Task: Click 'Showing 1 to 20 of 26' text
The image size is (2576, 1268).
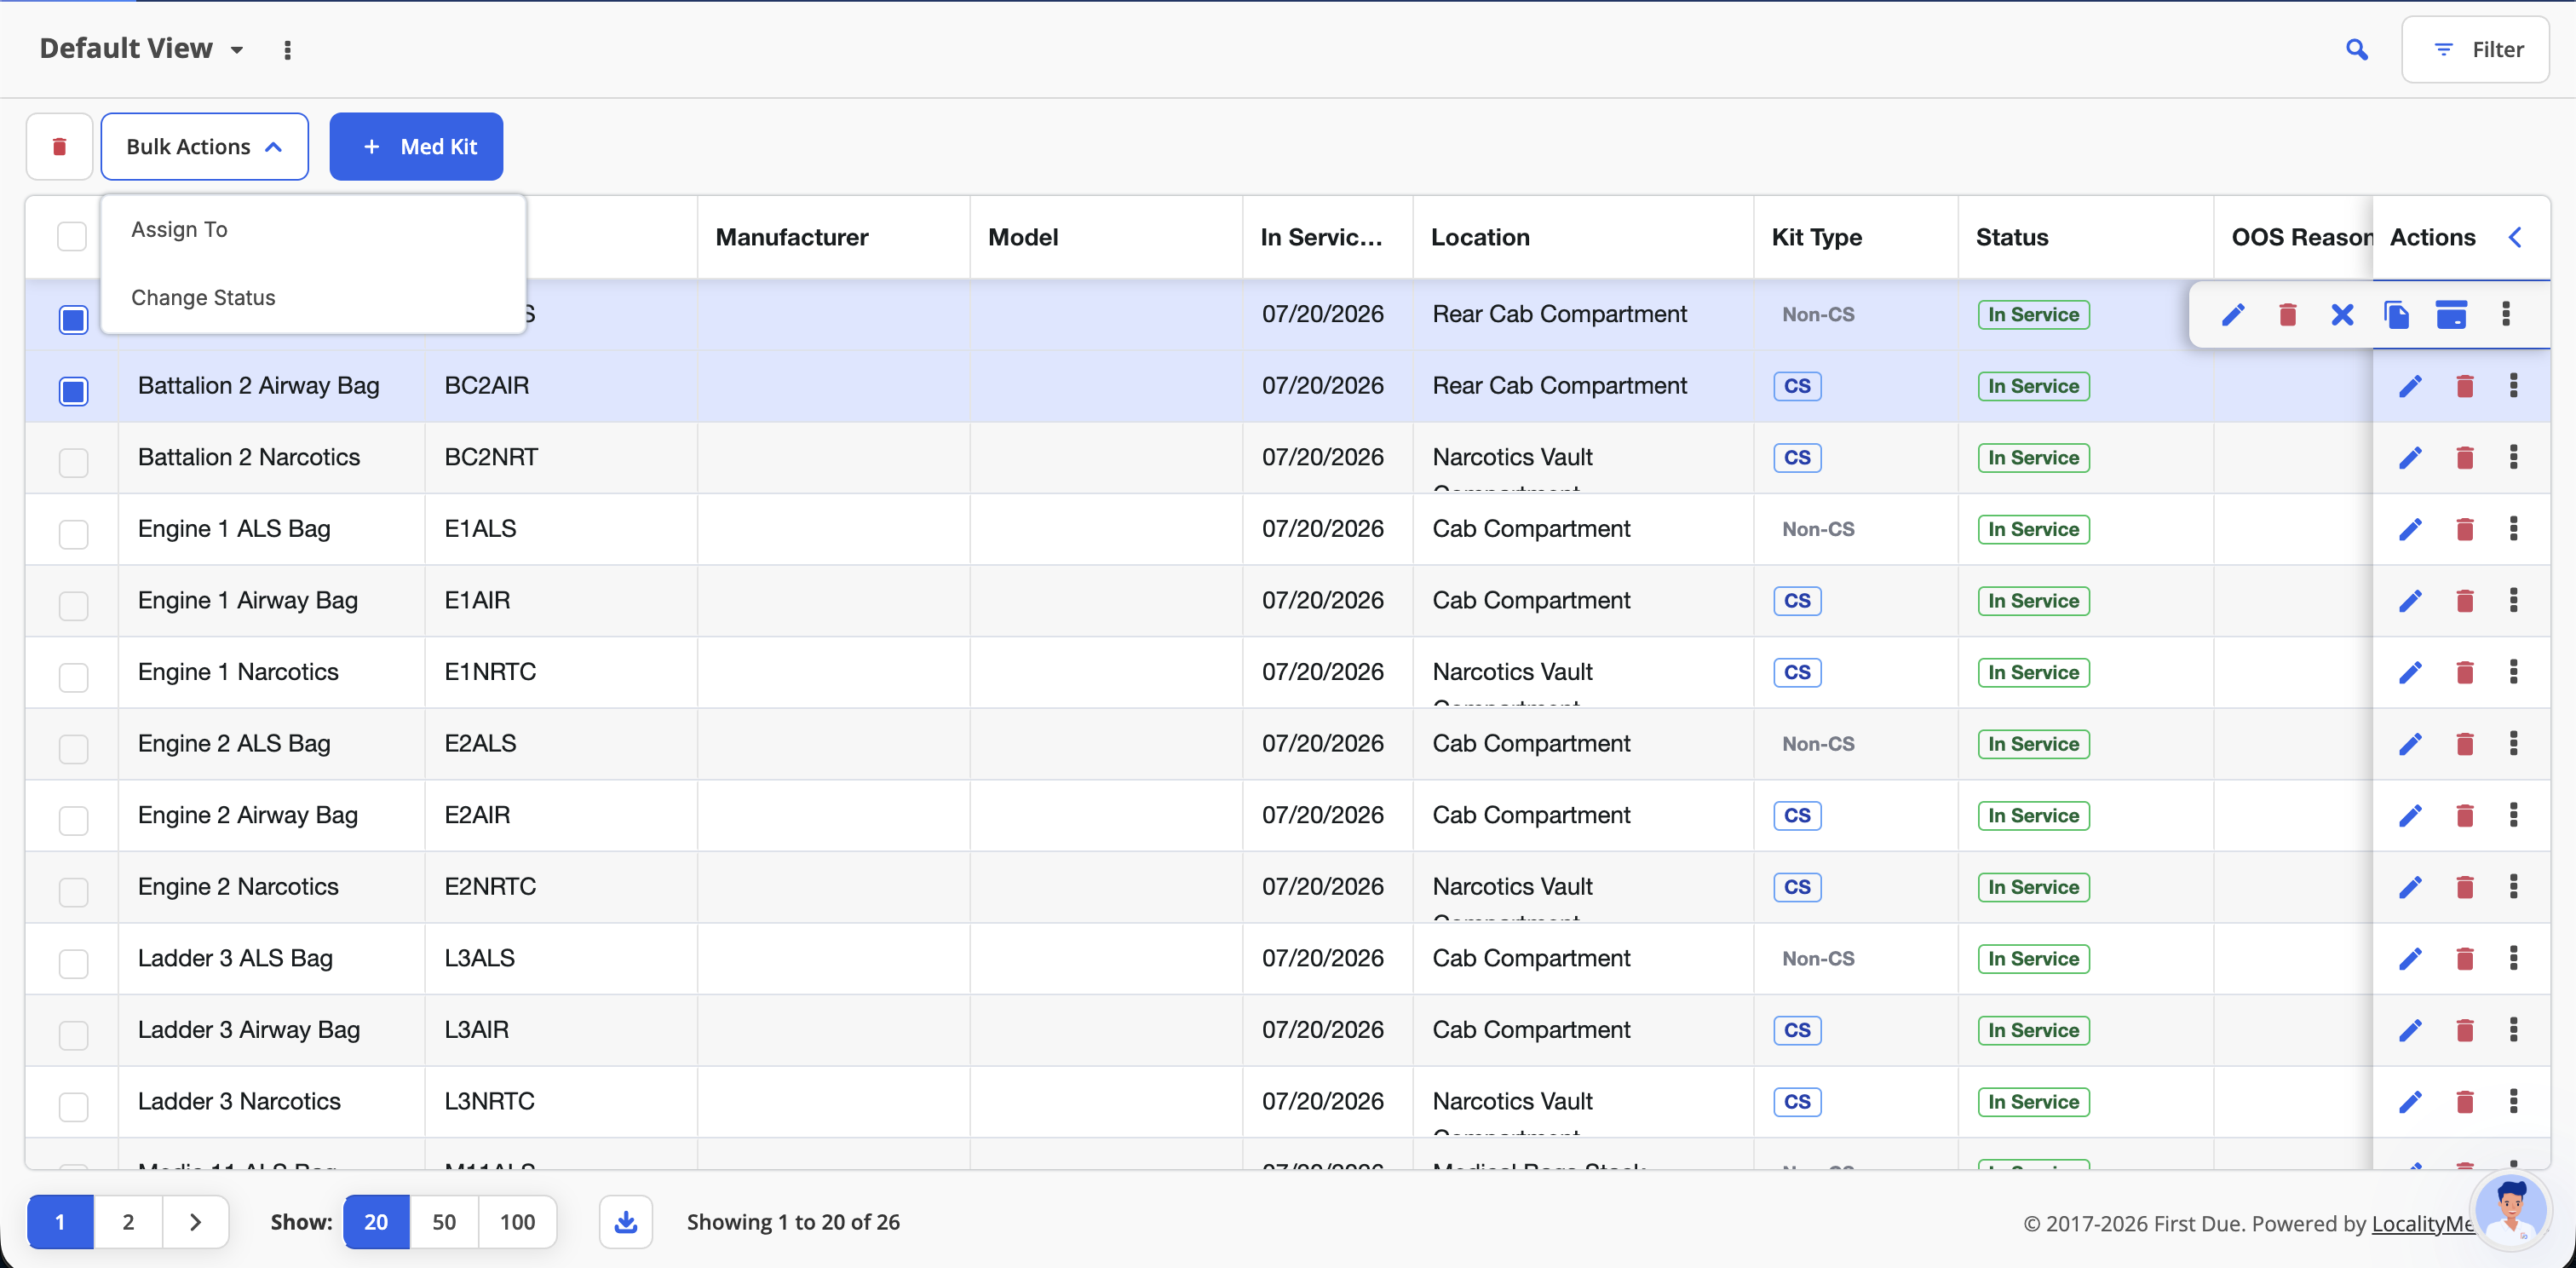Action: 793,1221
